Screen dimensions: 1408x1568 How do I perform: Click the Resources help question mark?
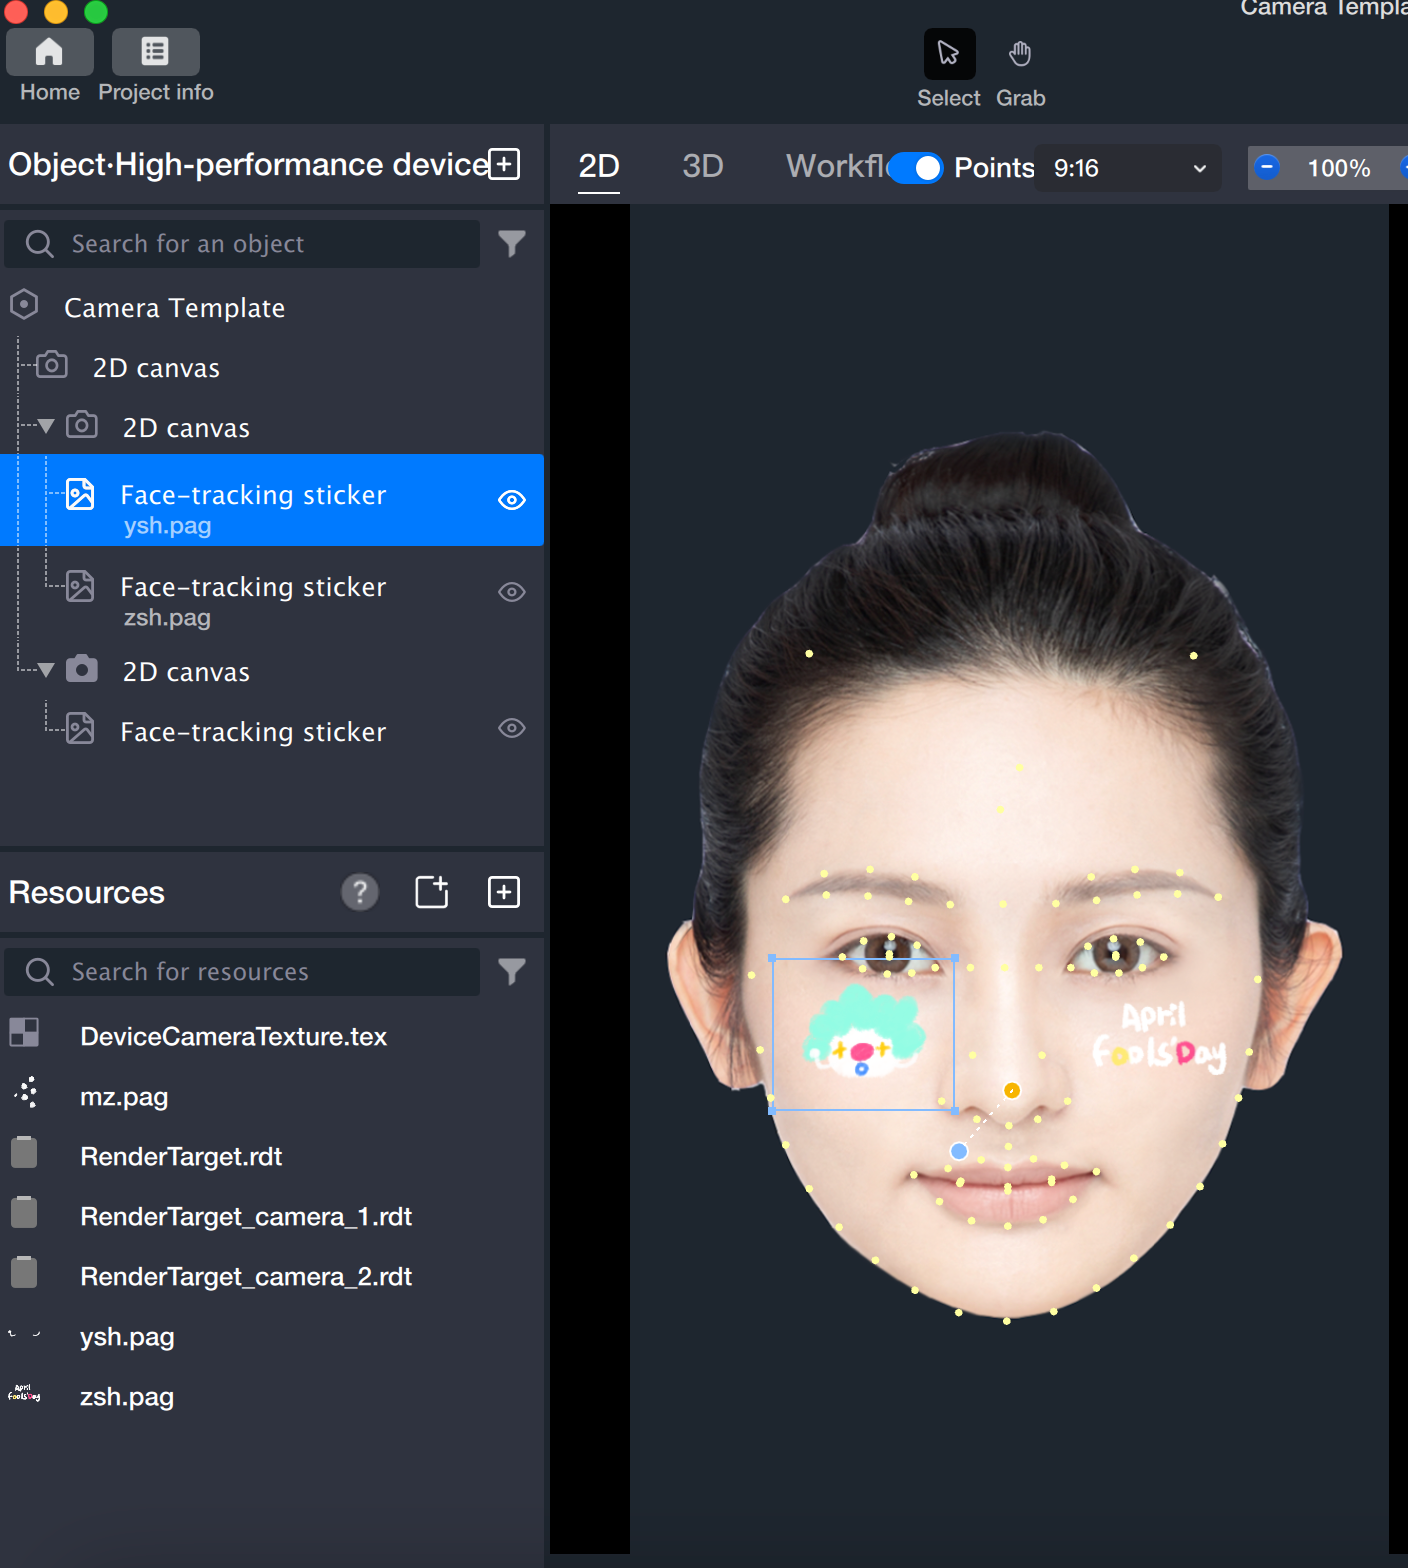tap(360, 892)
